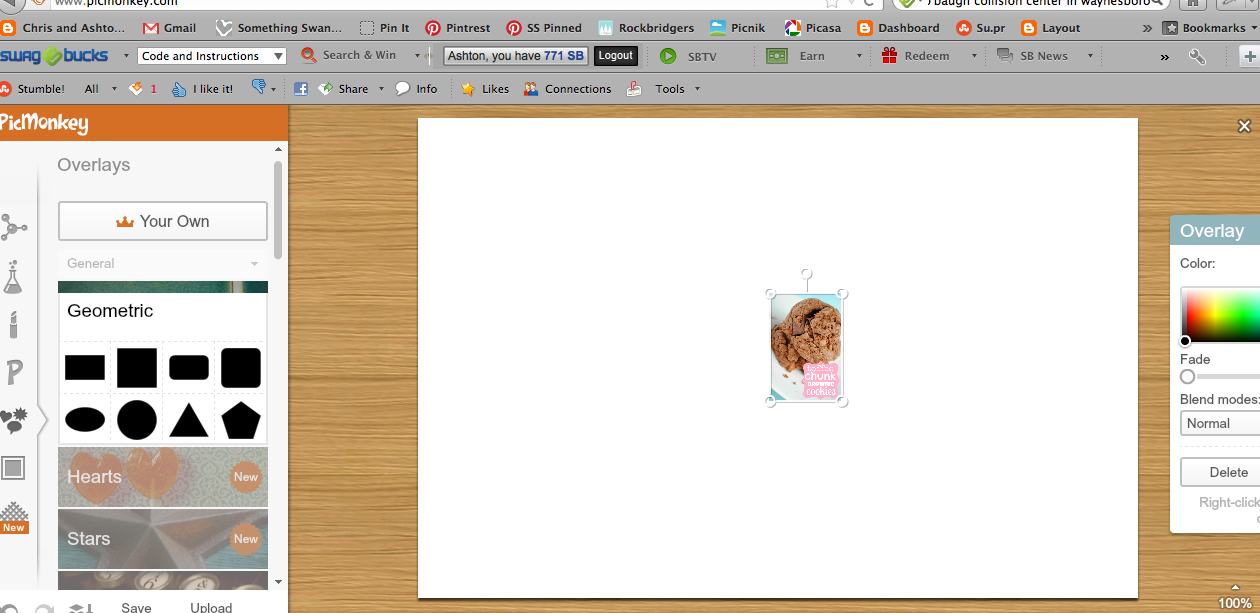The image size is (1260, 613).
Task: Click the StumbleUpon thumbs-up I like it! icon
Action: click(x=179, y=89)
